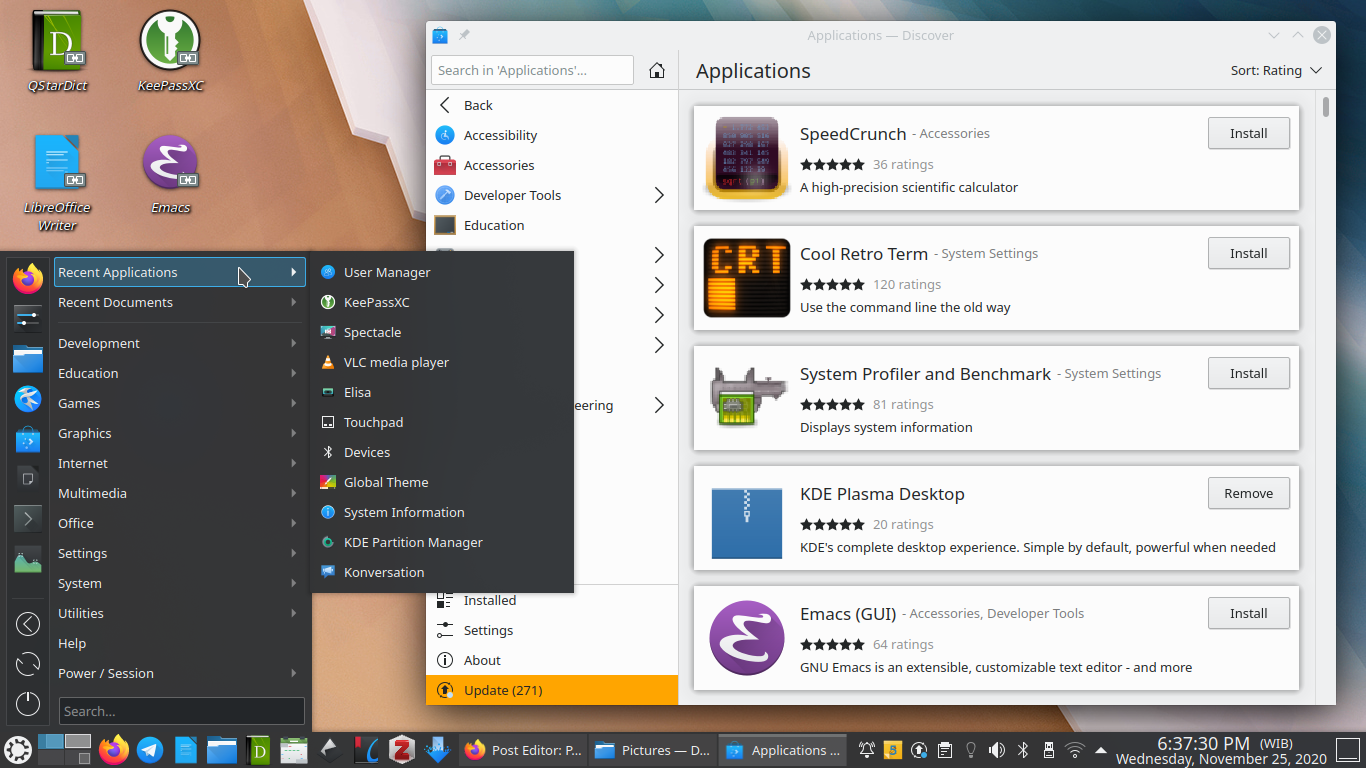Image resolution: width=1366 pixels, height=768 pixels.
Task: Open the Graphics launcher category
Action: pos(179,433)
